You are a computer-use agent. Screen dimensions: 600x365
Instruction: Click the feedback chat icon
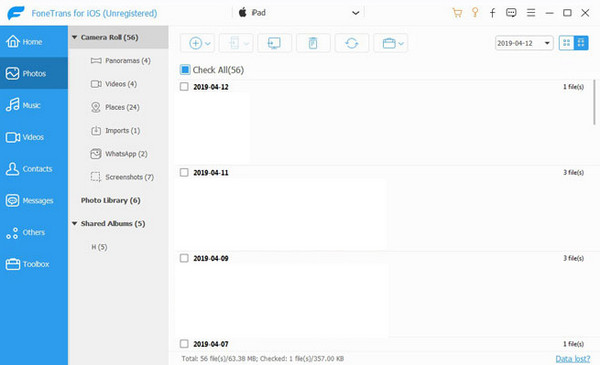(511, 13)
